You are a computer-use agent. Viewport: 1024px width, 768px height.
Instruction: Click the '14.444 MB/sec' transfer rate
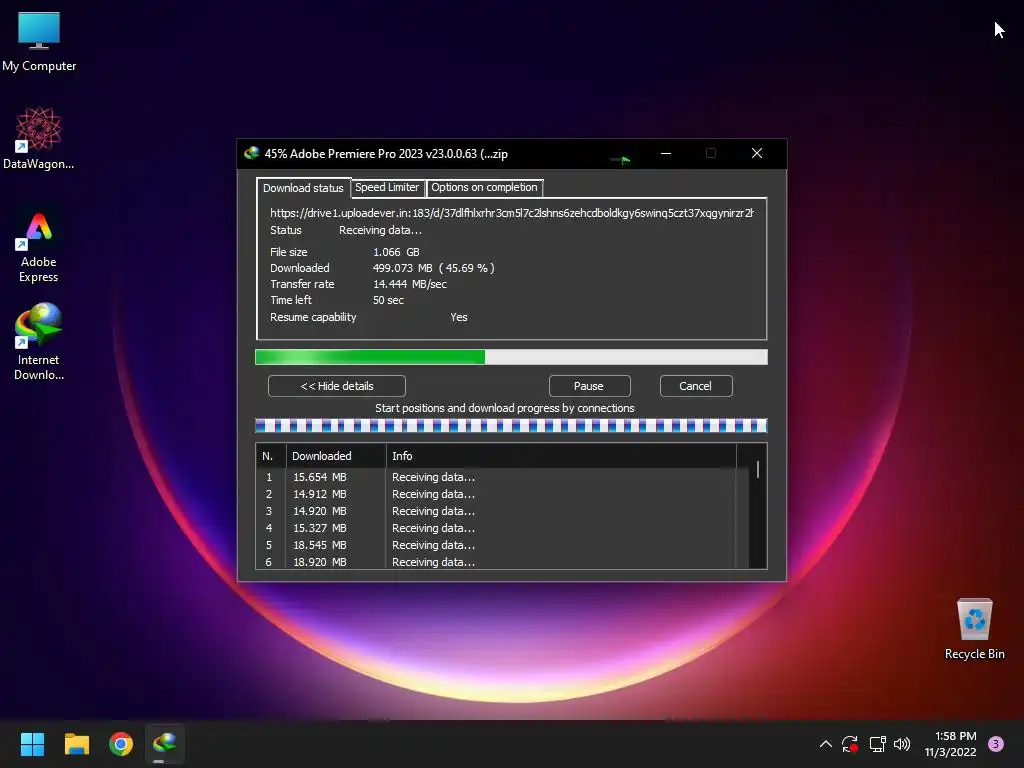(410, 284)
